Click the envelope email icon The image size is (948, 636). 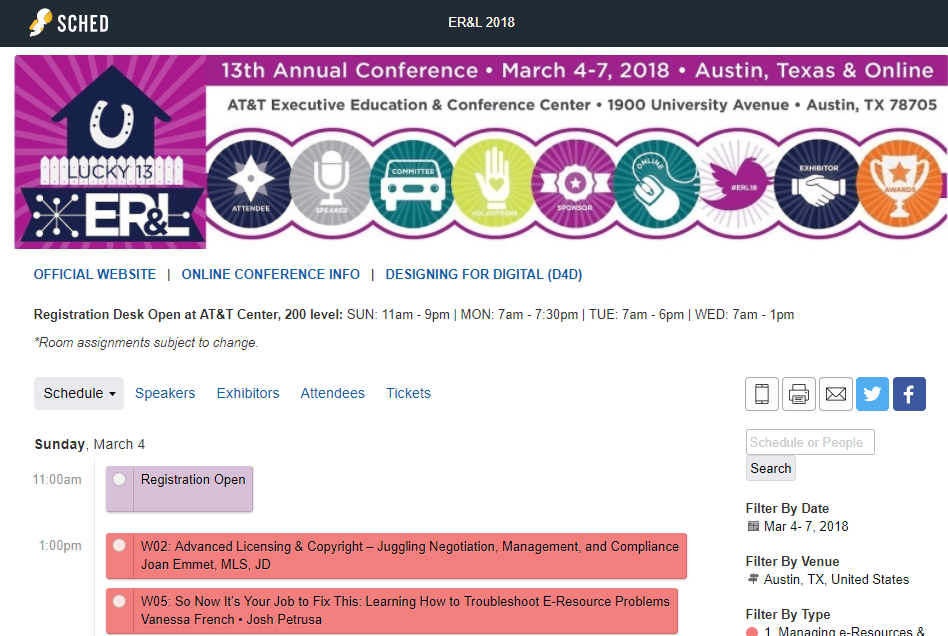pyautogui.click(x=836, y=394)
